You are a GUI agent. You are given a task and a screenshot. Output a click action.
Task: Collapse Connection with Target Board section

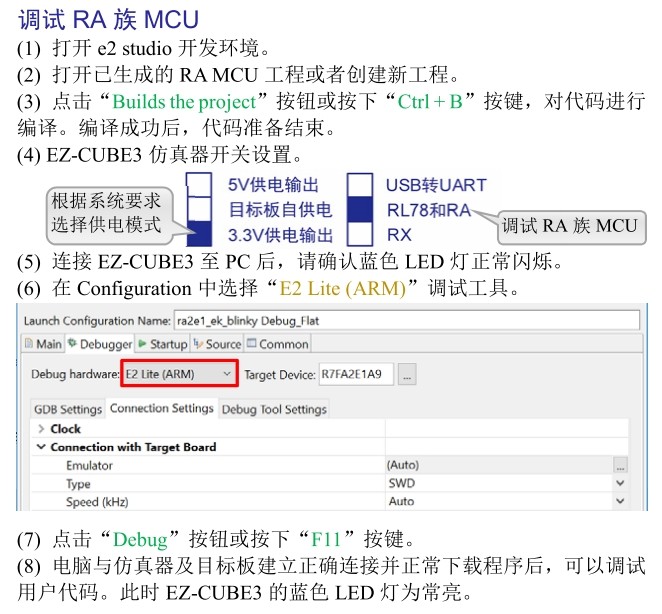tap(41, 447)
